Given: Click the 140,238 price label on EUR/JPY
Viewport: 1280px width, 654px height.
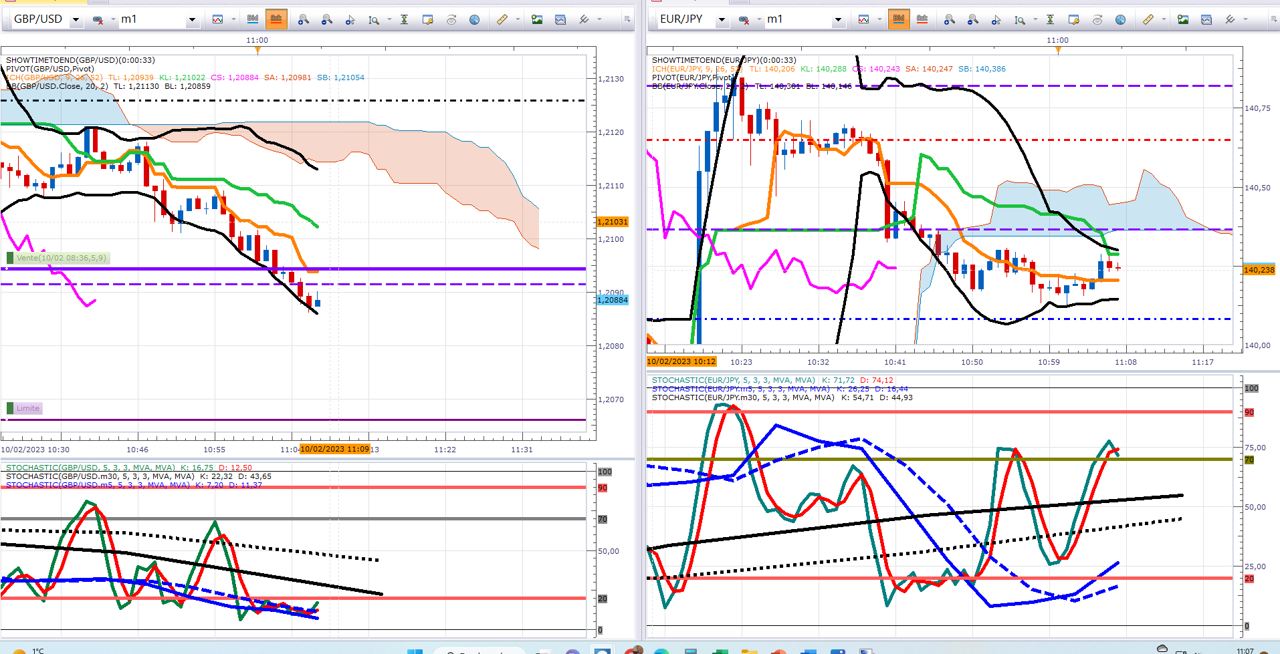Looking at the screenshot, I should [x=1258, y=270].
